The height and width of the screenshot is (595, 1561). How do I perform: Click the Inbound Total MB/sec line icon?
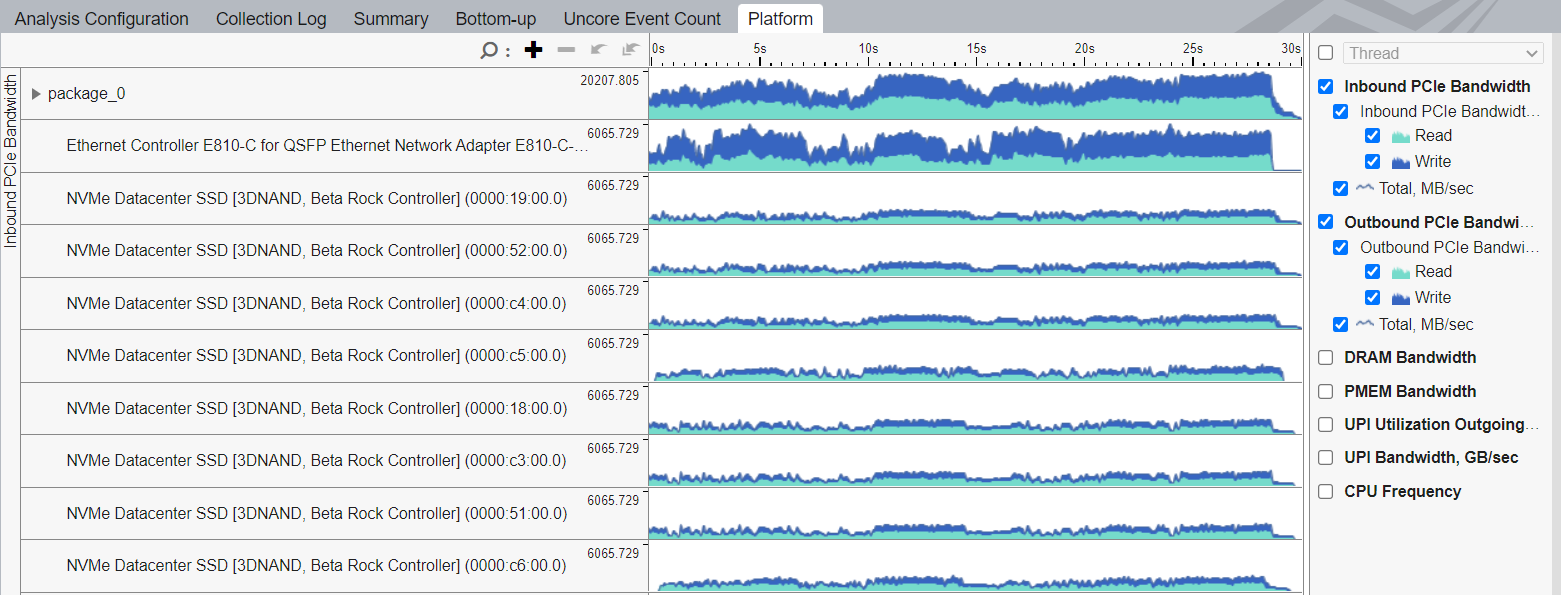pos(1365,188)
